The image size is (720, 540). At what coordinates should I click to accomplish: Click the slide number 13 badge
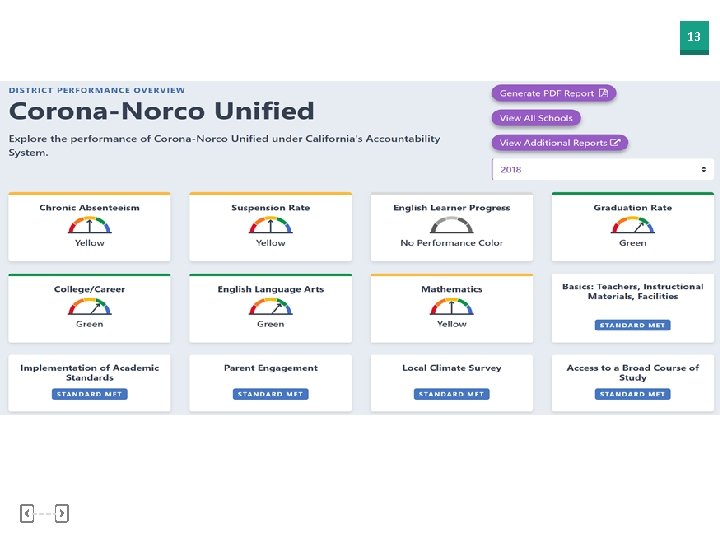pyautogui.click(x=694, y=38)
